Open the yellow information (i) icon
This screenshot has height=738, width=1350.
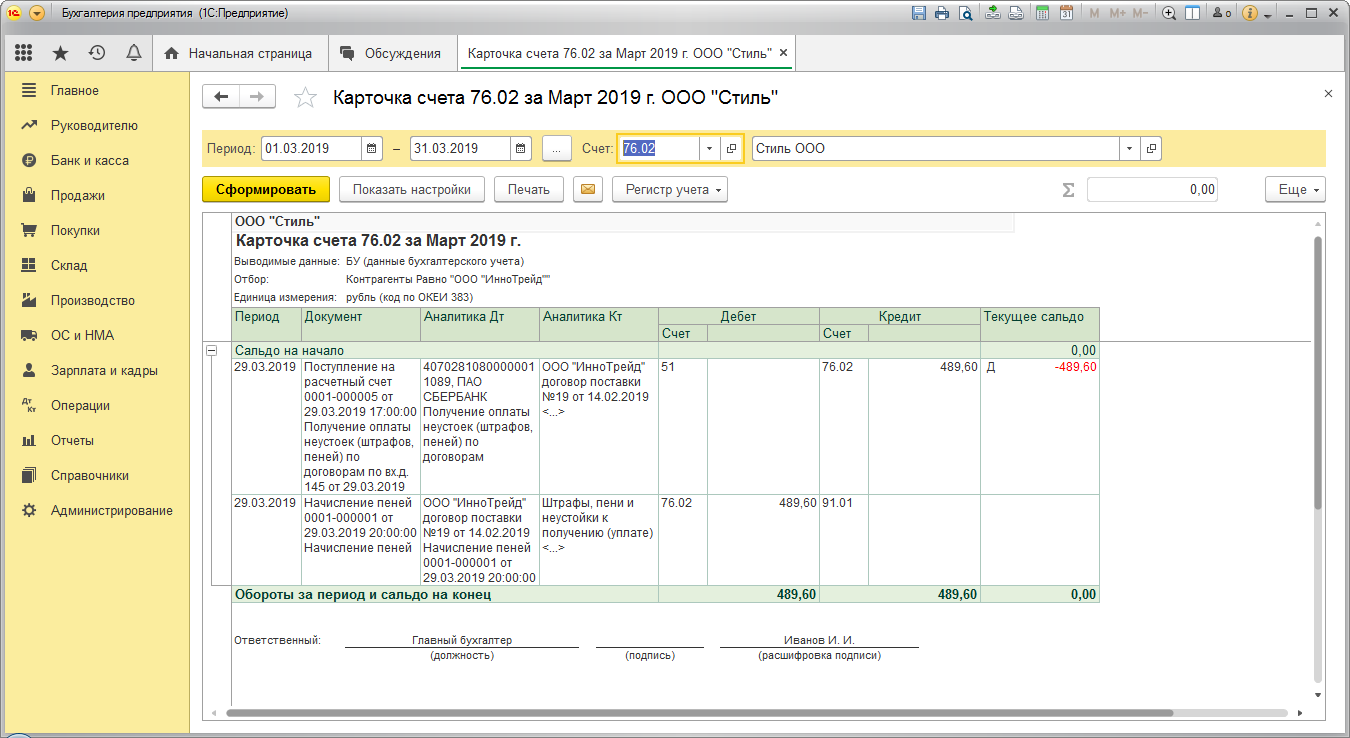[1249, 13]
